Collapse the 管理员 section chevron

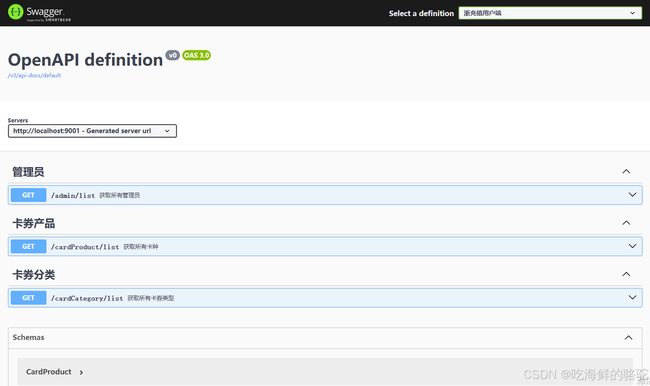click(x=626, y=172)
